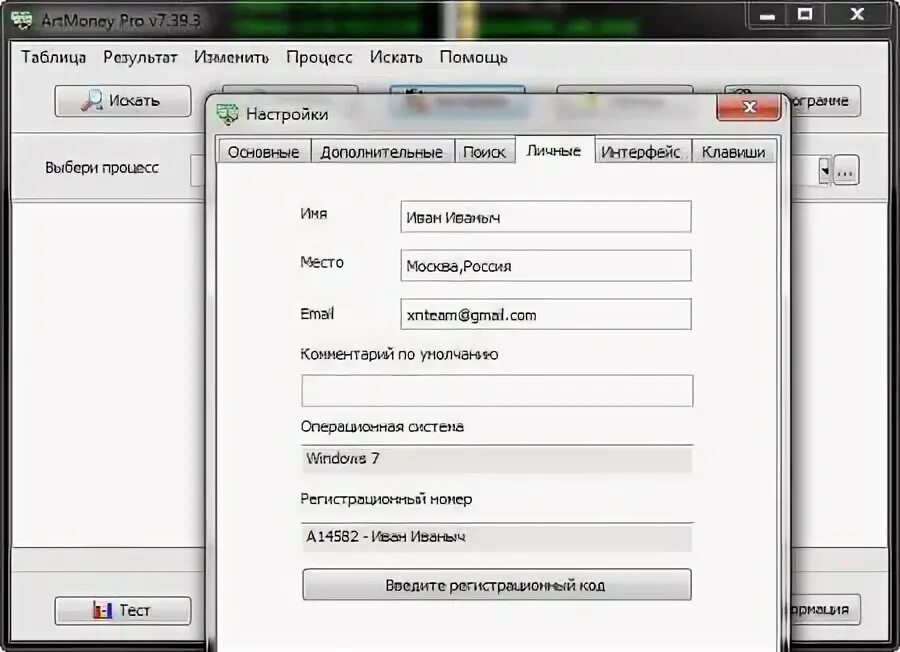Open the Помощь menu
The width and height of the screenshot is (900, 652).
(474, 57)
